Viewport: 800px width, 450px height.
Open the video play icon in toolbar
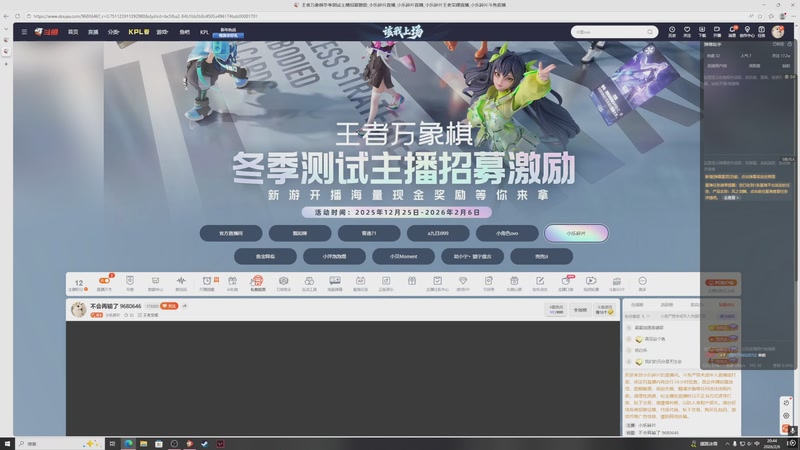(591, 283)
